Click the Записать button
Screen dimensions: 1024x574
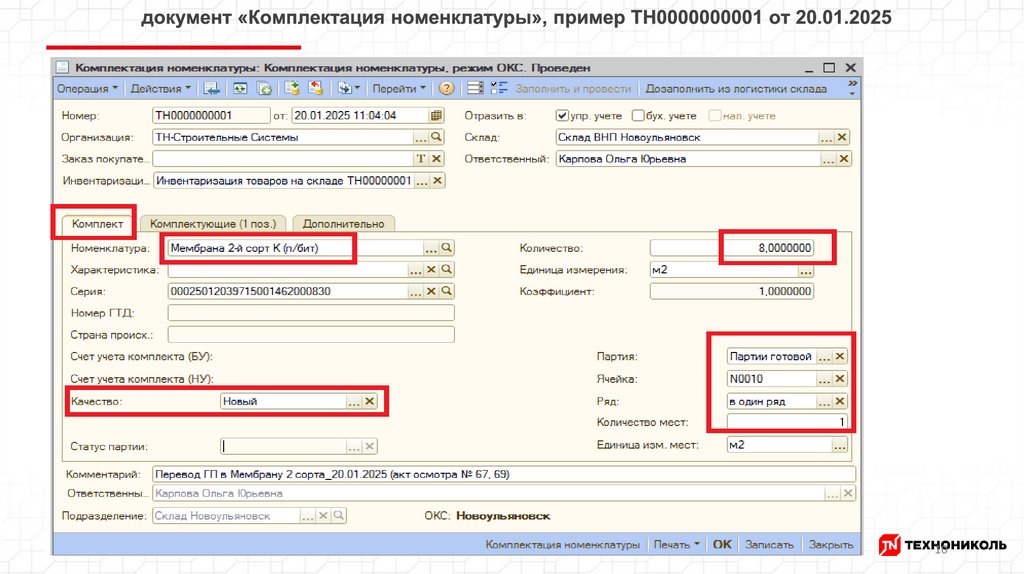769,544
